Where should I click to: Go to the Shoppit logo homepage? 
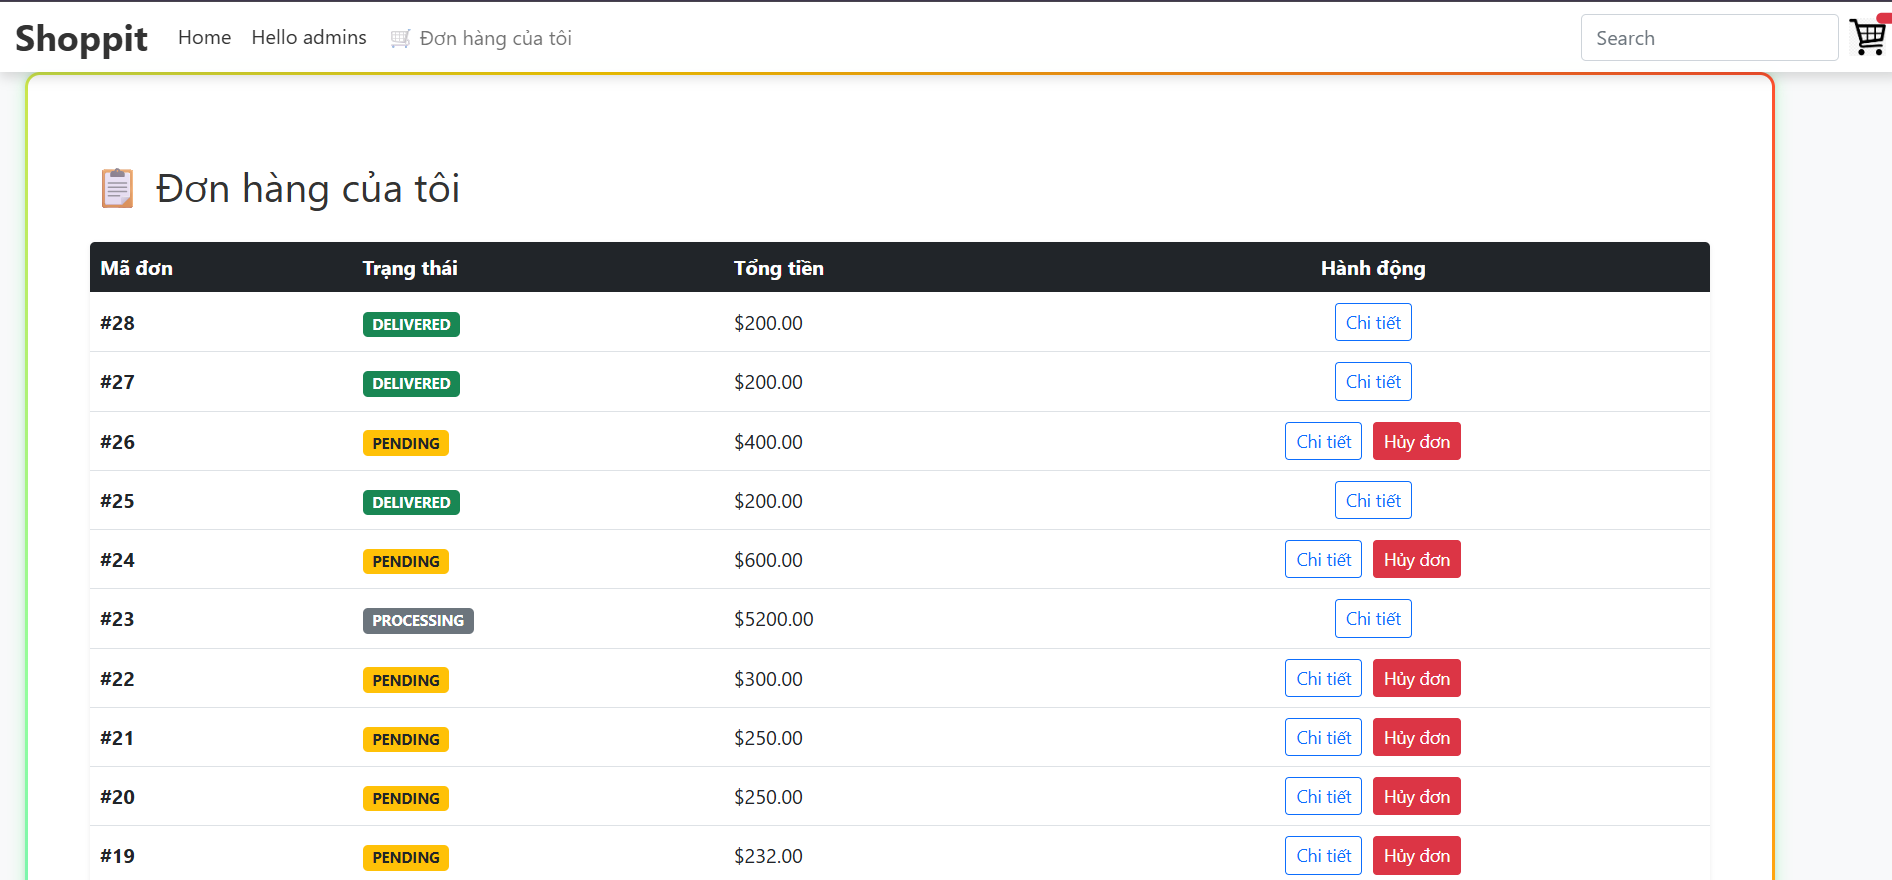click(x=81, y=38)
